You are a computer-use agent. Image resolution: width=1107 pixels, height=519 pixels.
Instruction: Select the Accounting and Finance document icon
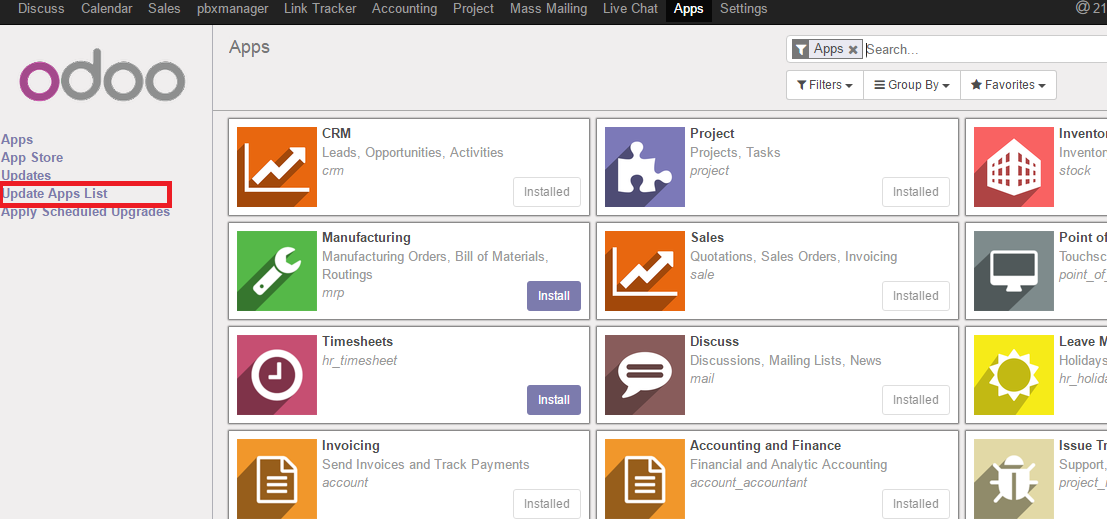645,479
